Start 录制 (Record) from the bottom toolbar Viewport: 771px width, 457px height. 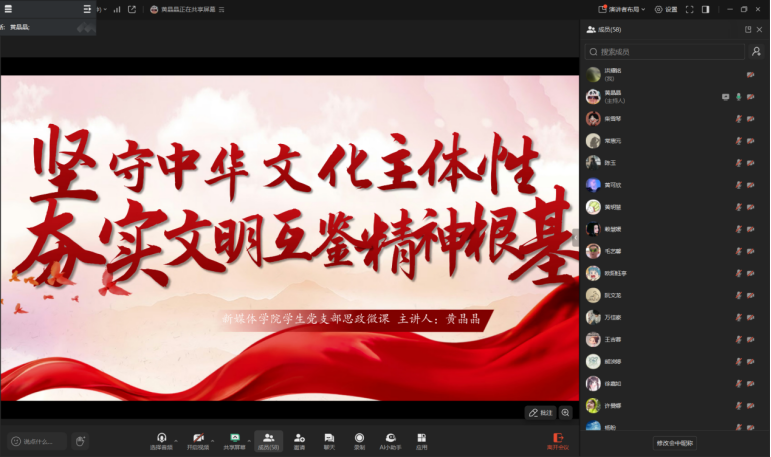tap(359, 440)
